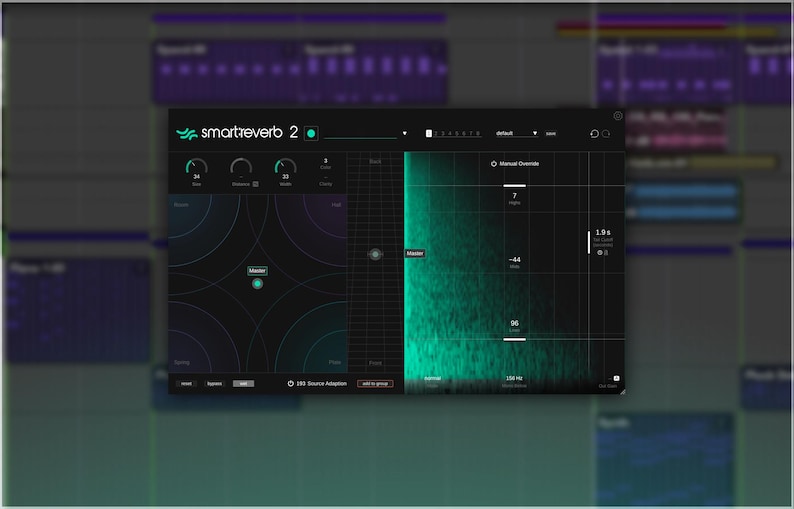
Task: Click the Master dot in reverb matrix
Action: coord(258,284)
